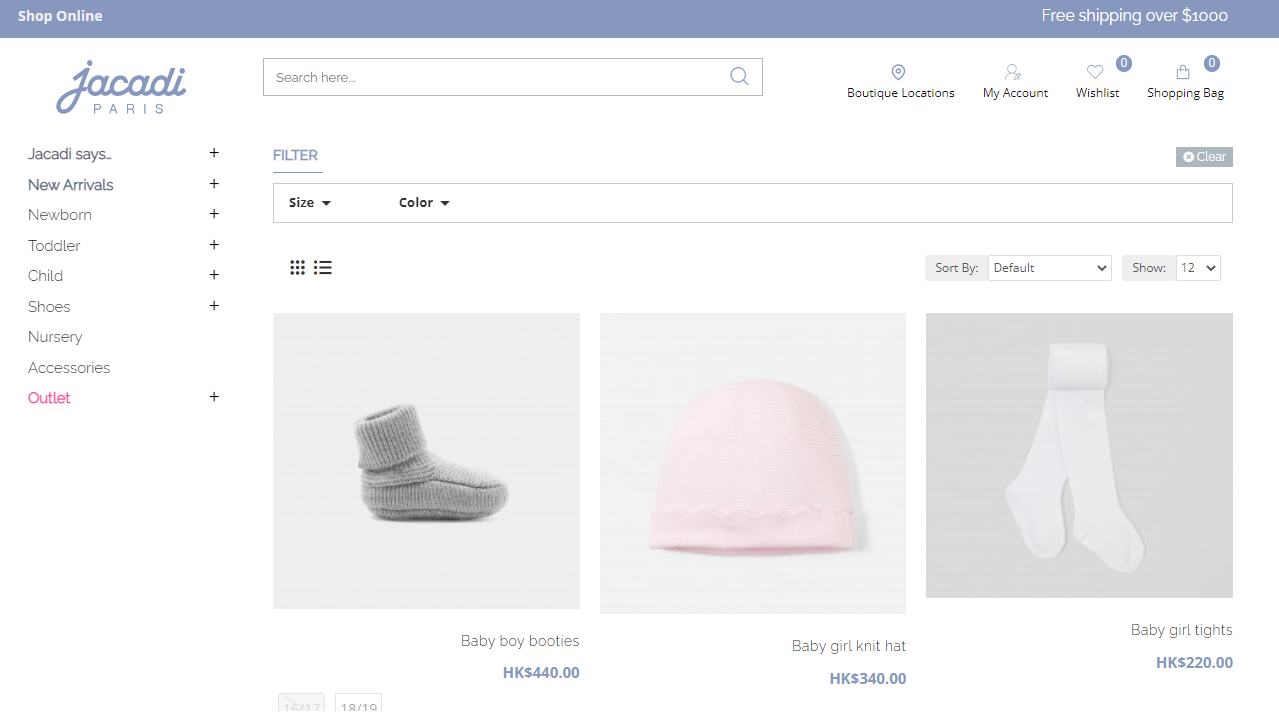Open the Size filter dropdown
The image size is (1279, 712).
(309, 202)
